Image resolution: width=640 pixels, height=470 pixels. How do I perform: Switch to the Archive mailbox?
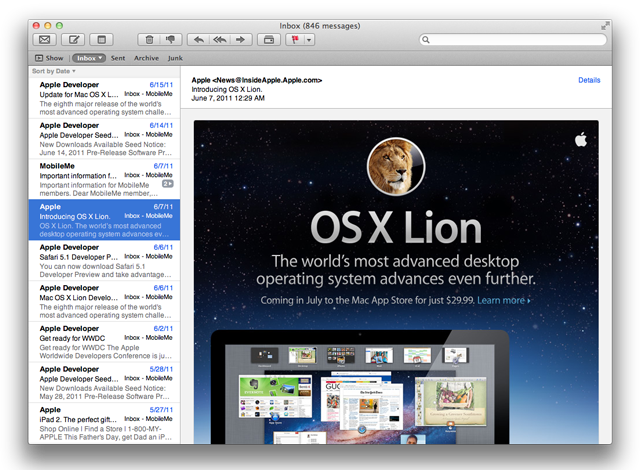146,58
